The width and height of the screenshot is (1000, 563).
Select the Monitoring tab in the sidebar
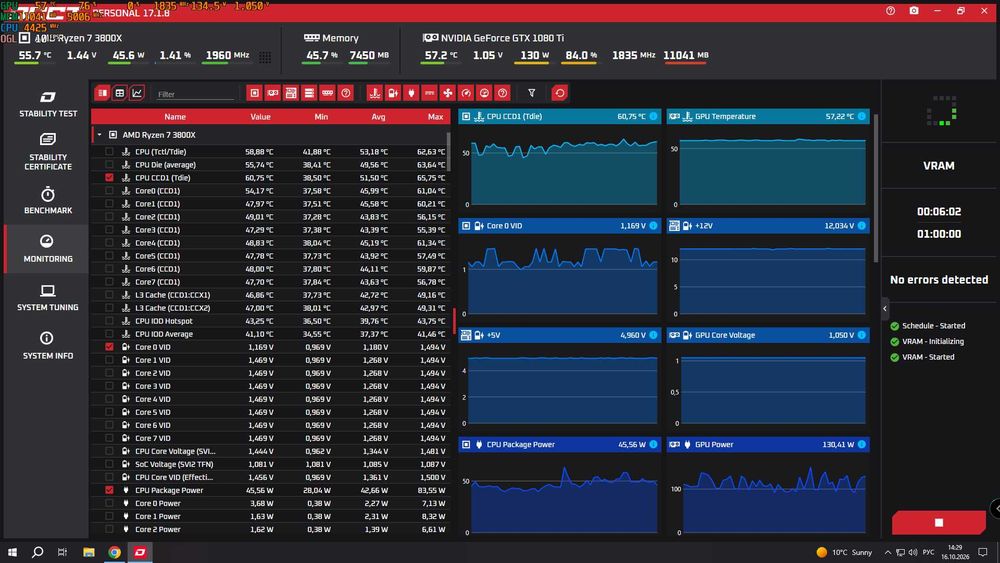tap(48, 249)
